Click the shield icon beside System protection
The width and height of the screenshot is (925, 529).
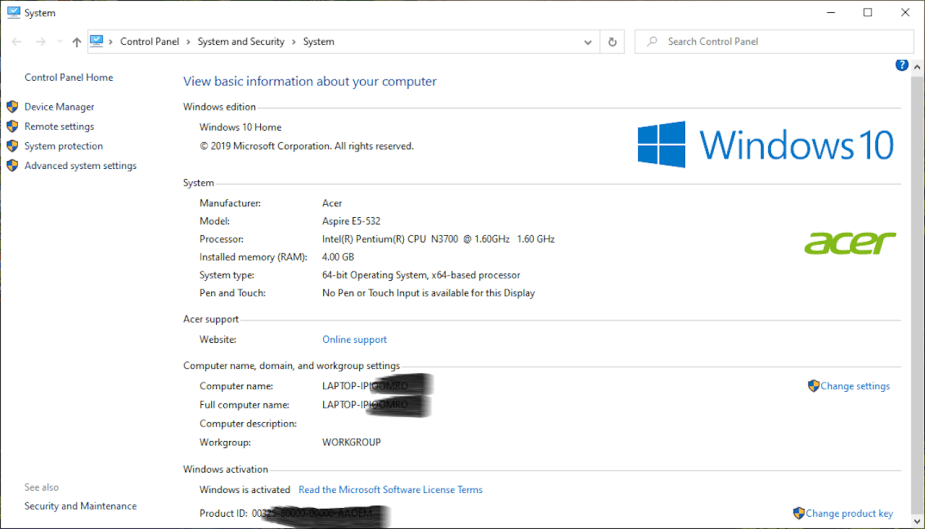(13, 146)
